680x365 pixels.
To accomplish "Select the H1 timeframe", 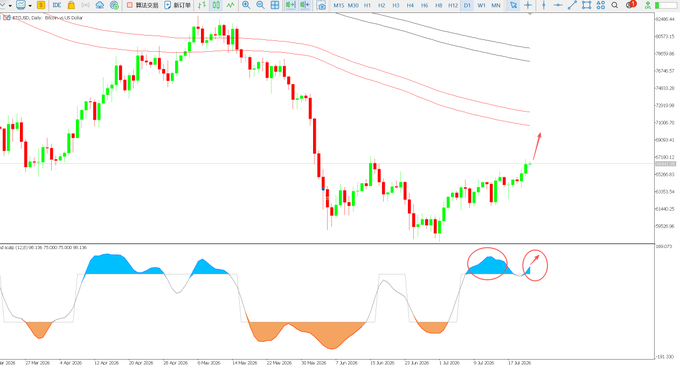I will coord(367,5).
